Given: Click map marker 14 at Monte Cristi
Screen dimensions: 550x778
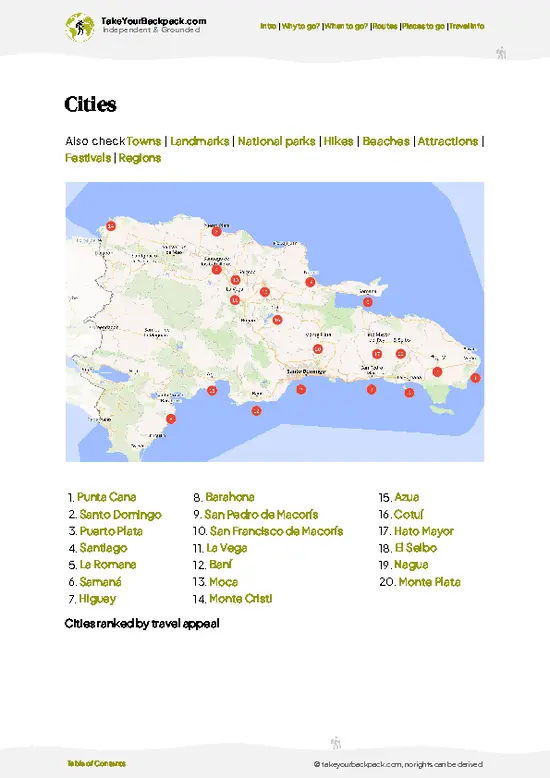Looking at the screenshot, I should (111, 226).
